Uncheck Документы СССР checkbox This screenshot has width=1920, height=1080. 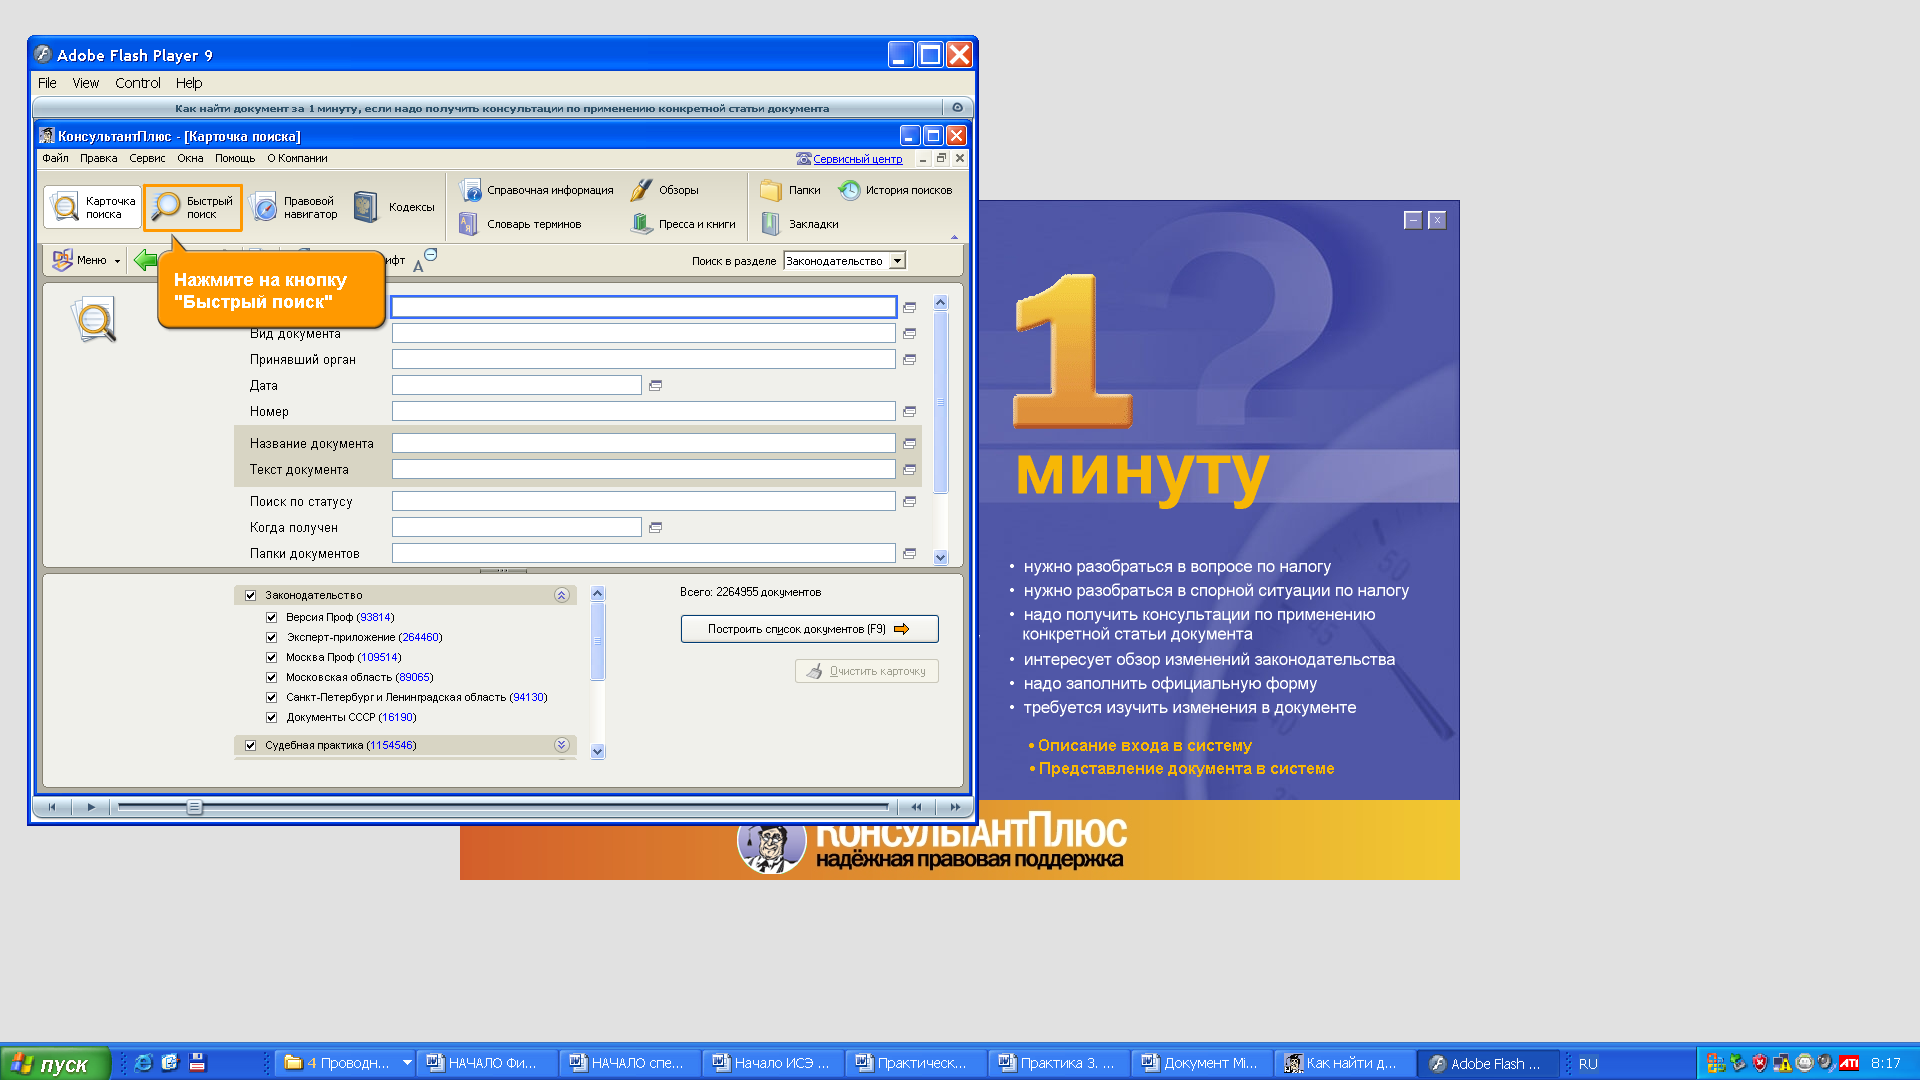(271, 717)
